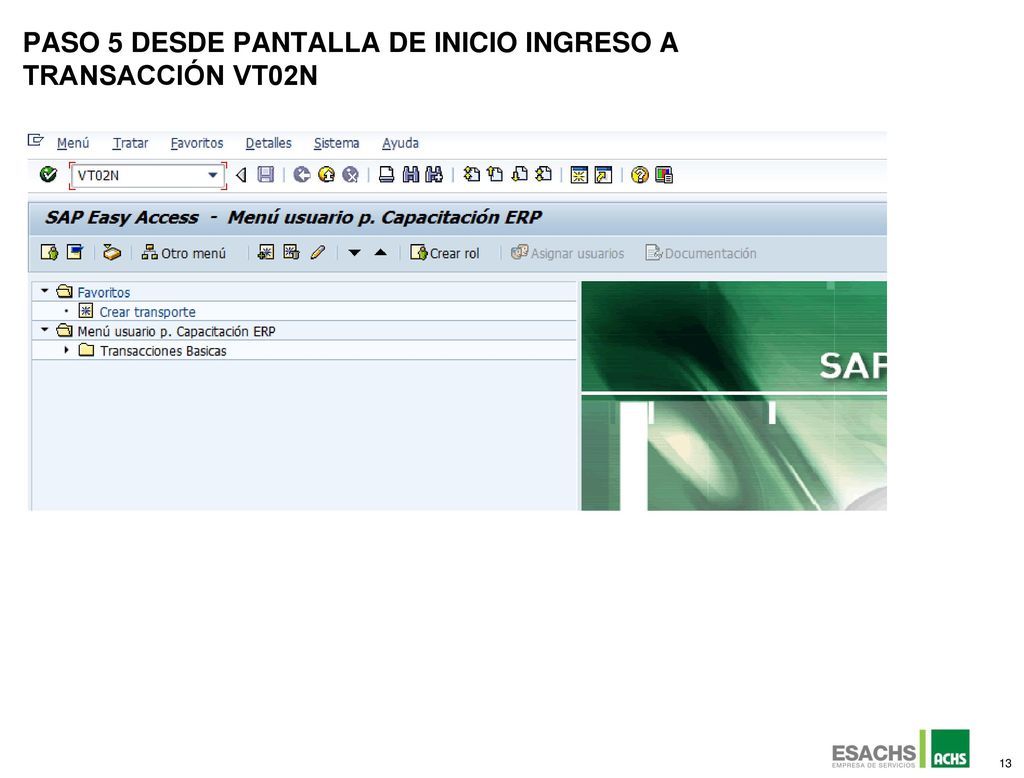
Task: Open the Sistema menu
Action: click(x=336, y=143)
